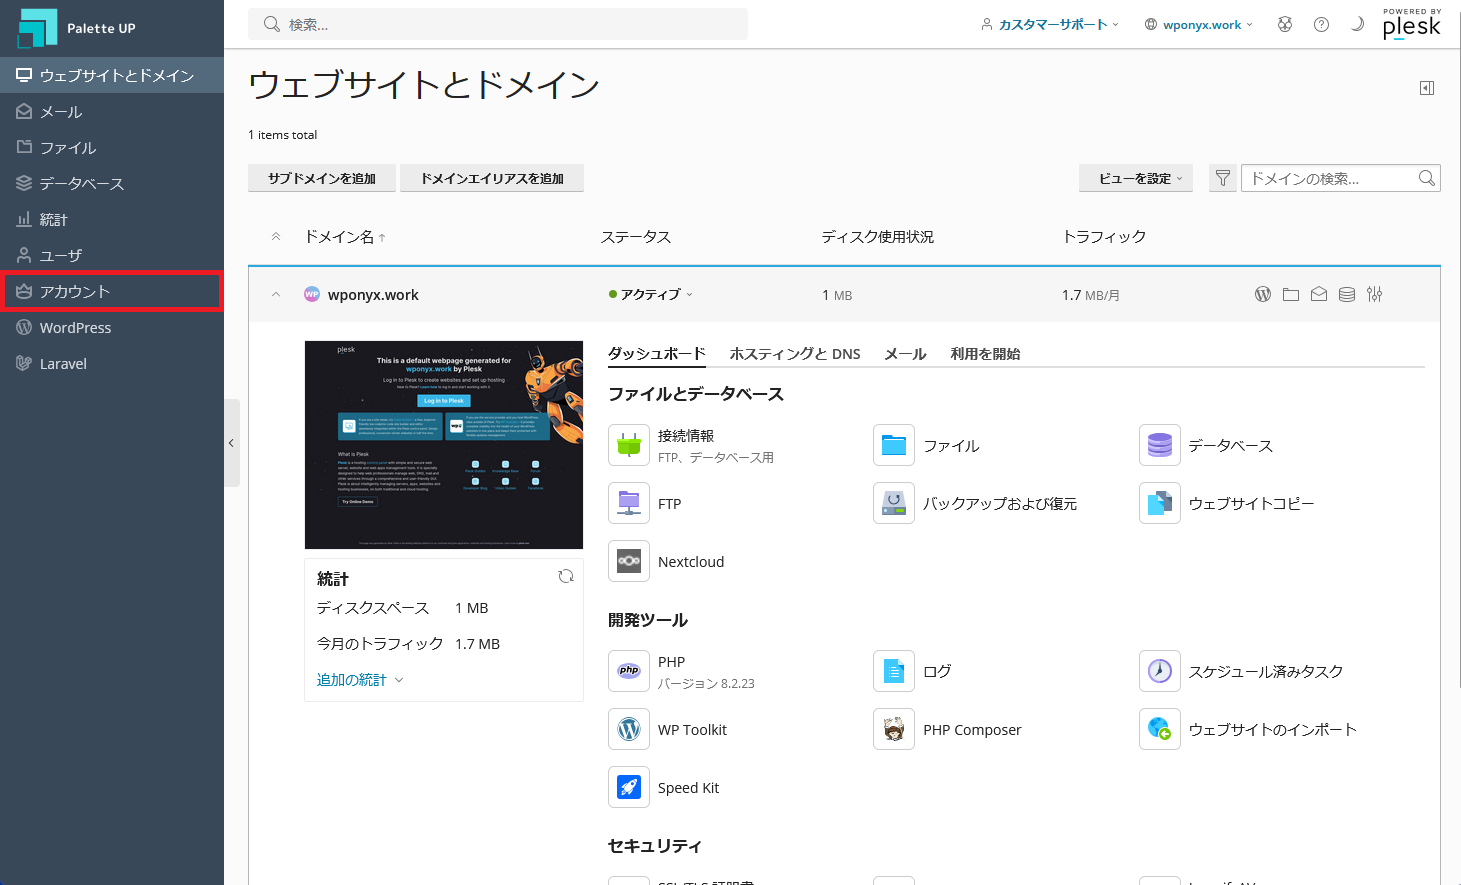Open the help question mark icon
The image size is (1461, 885).
tap(1321, 24)
